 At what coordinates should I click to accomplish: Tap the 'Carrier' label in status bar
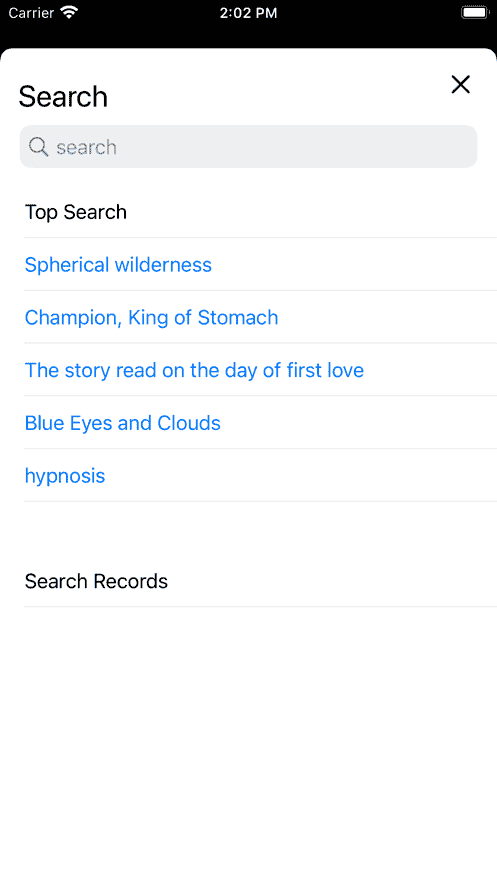(x=31, y=12)
